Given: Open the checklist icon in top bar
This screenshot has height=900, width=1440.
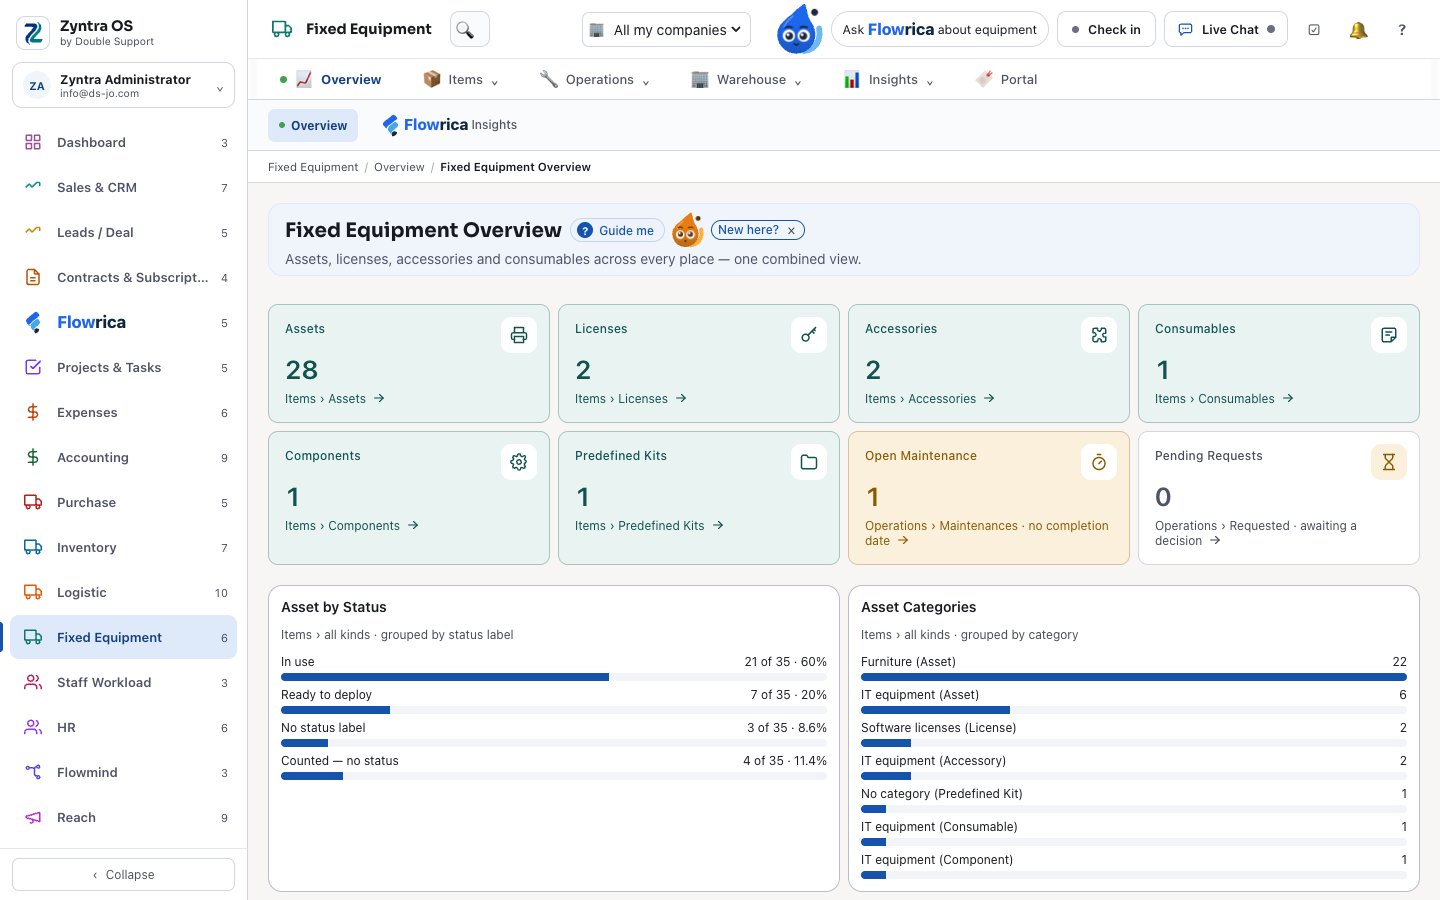Looking at the screenshot, I should 1314,30.
